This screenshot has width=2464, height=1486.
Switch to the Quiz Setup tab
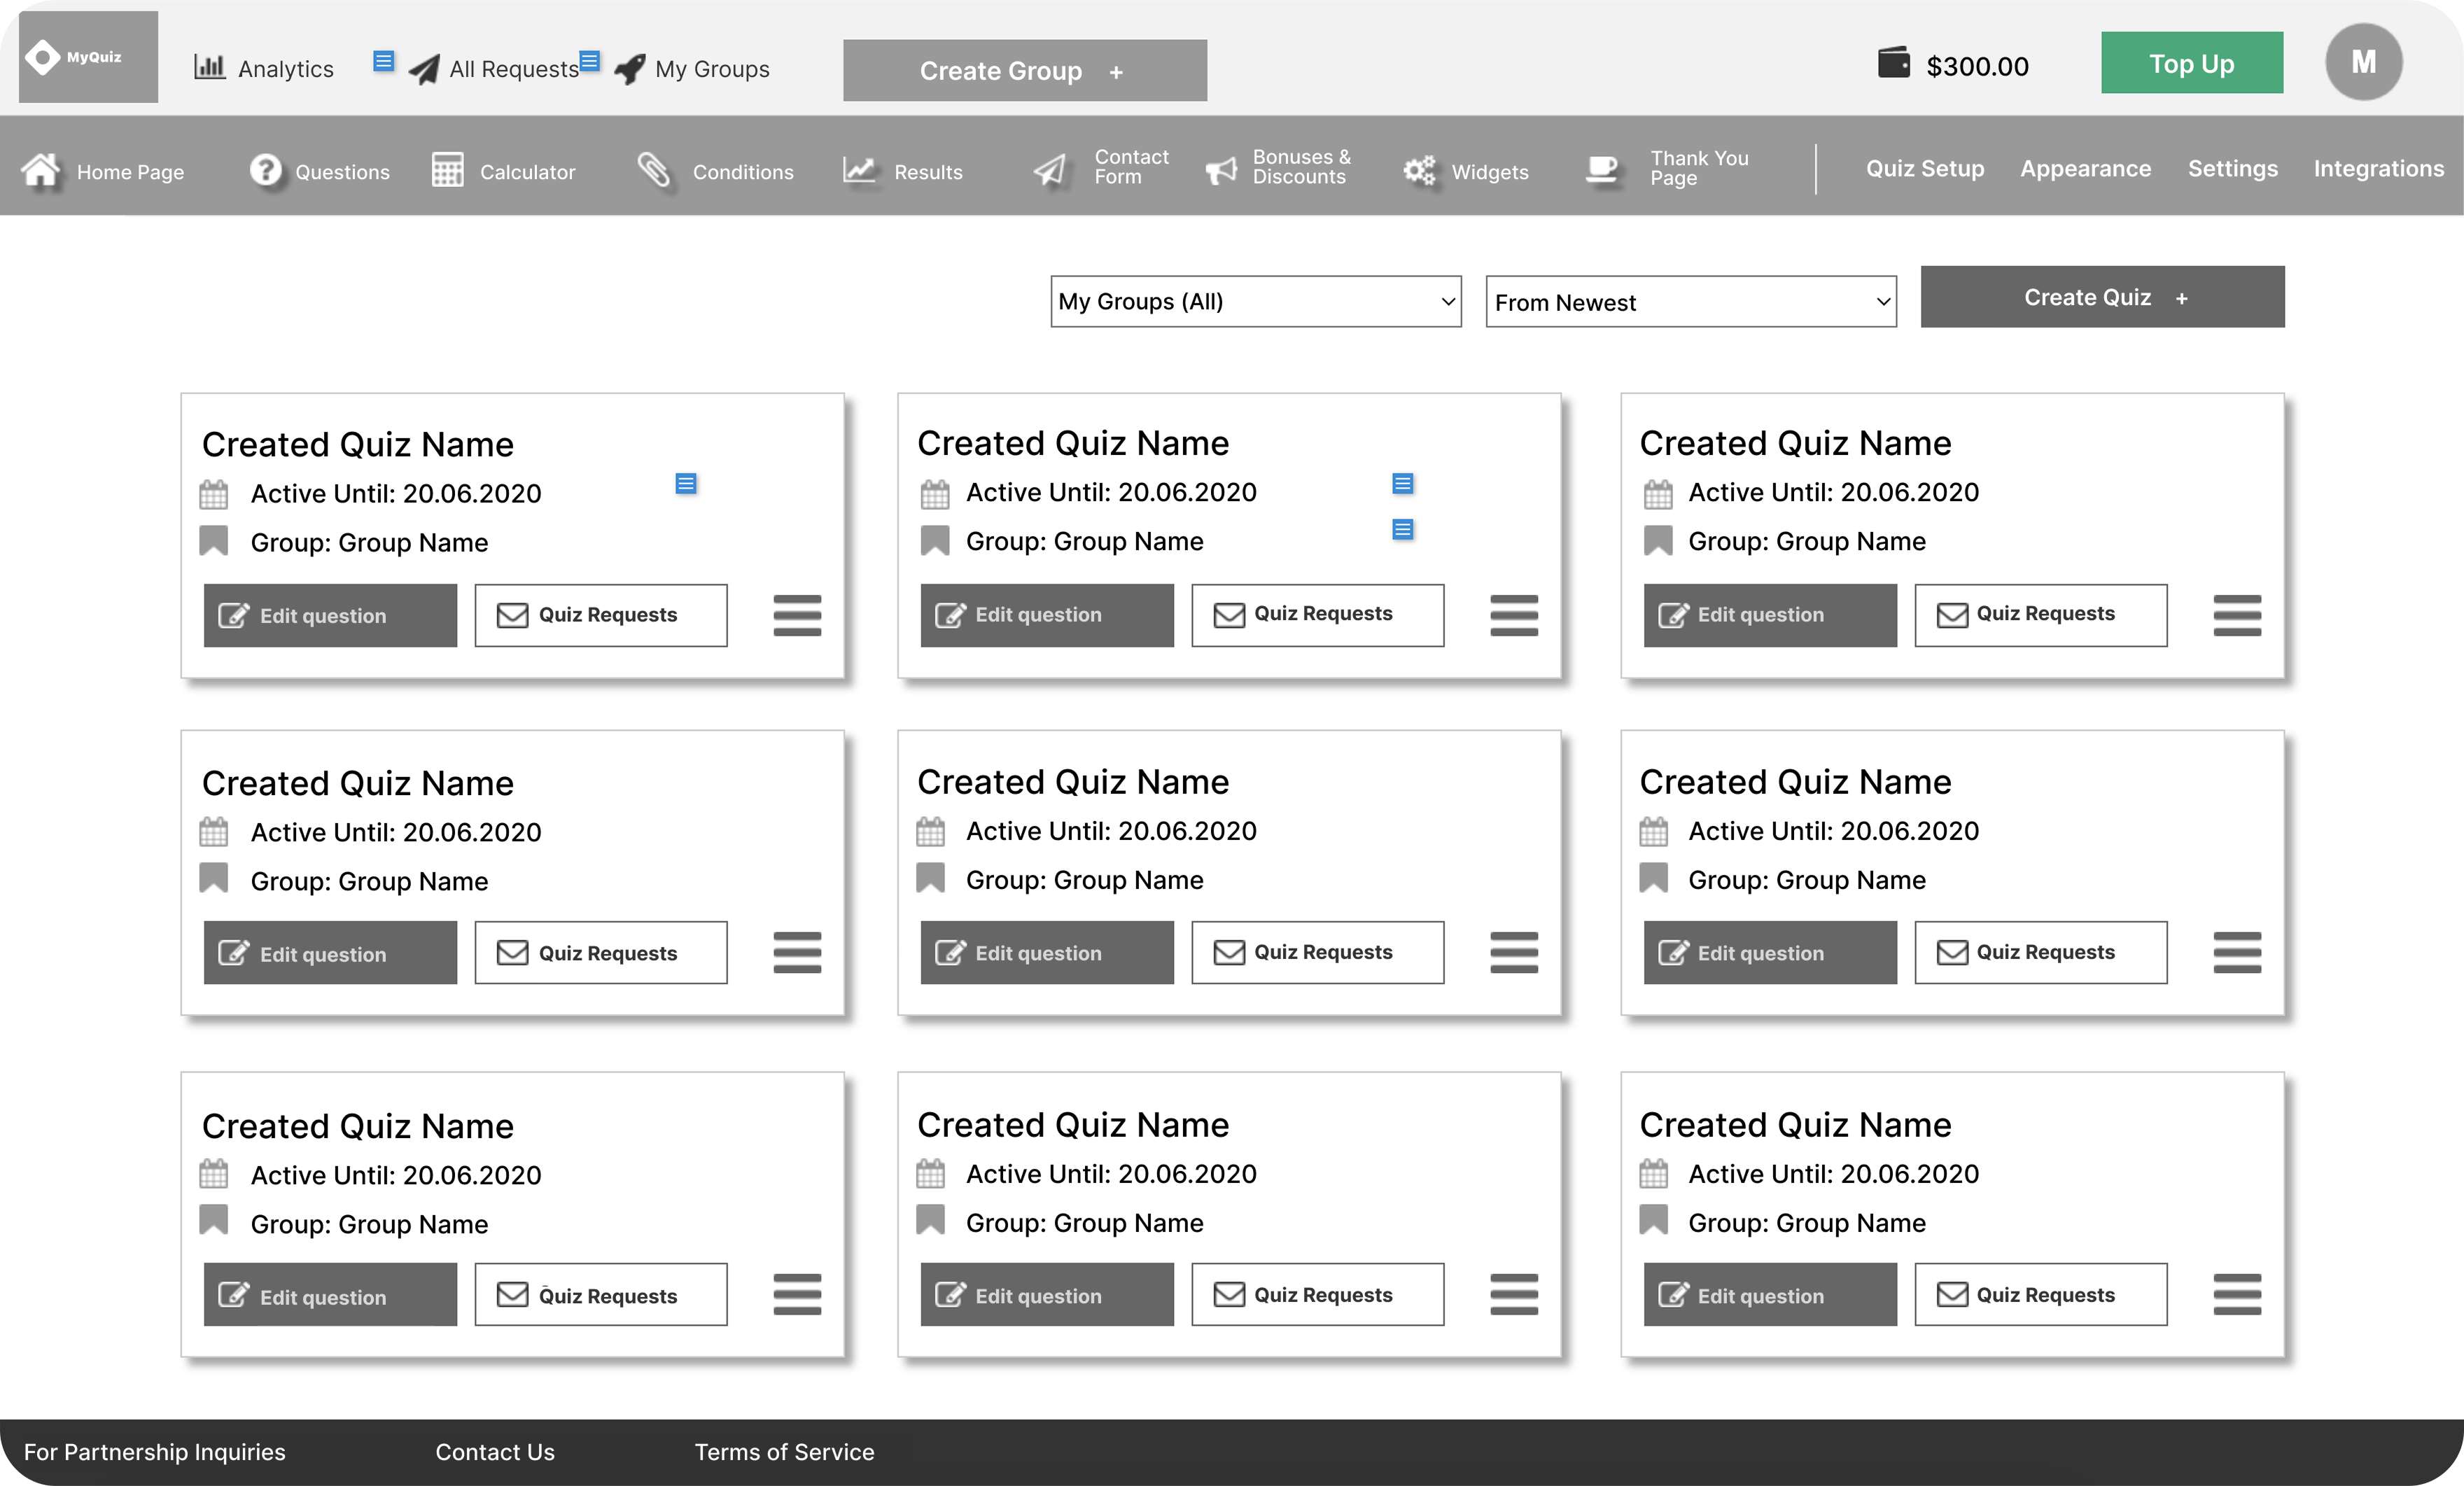[1924, 168]
